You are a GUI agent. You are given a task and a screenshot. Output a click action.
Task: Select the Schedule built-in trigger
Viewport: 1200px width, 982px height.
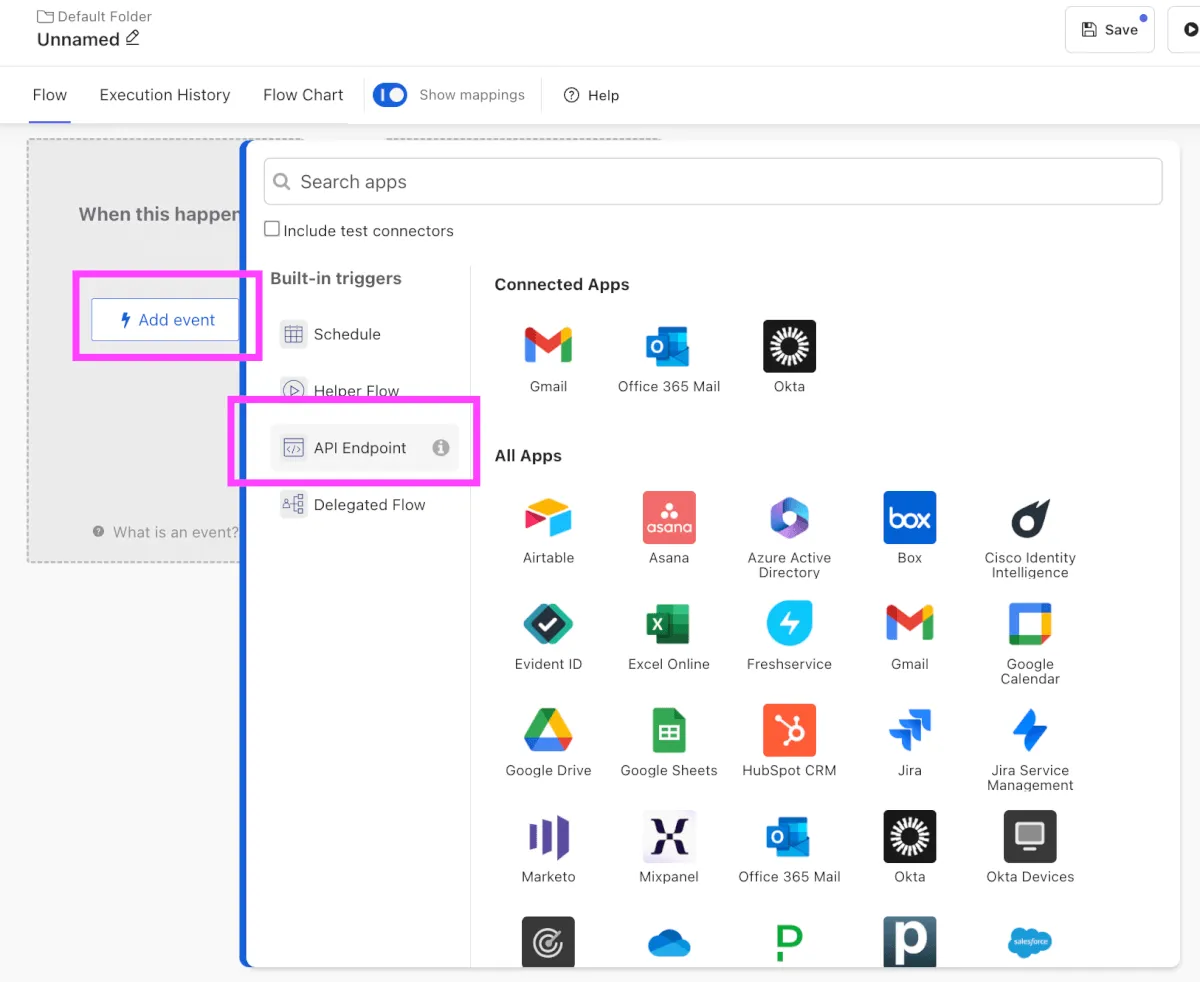coord(346,334)
